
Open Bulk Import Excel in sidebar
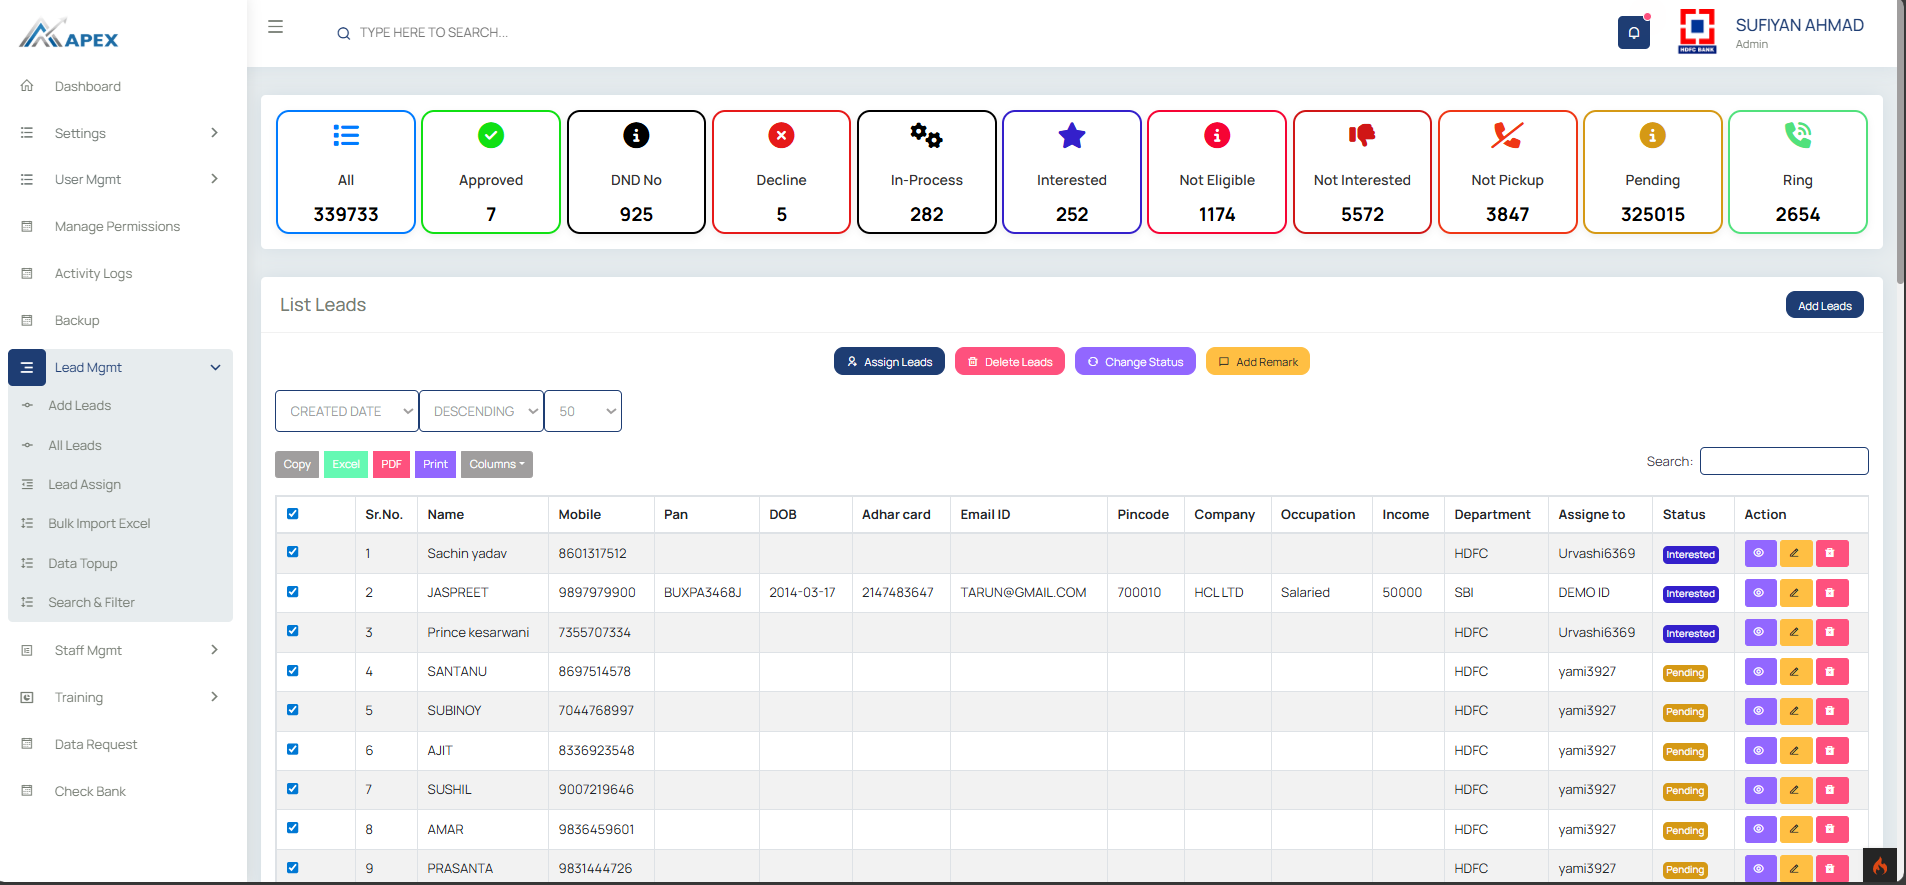99,523
